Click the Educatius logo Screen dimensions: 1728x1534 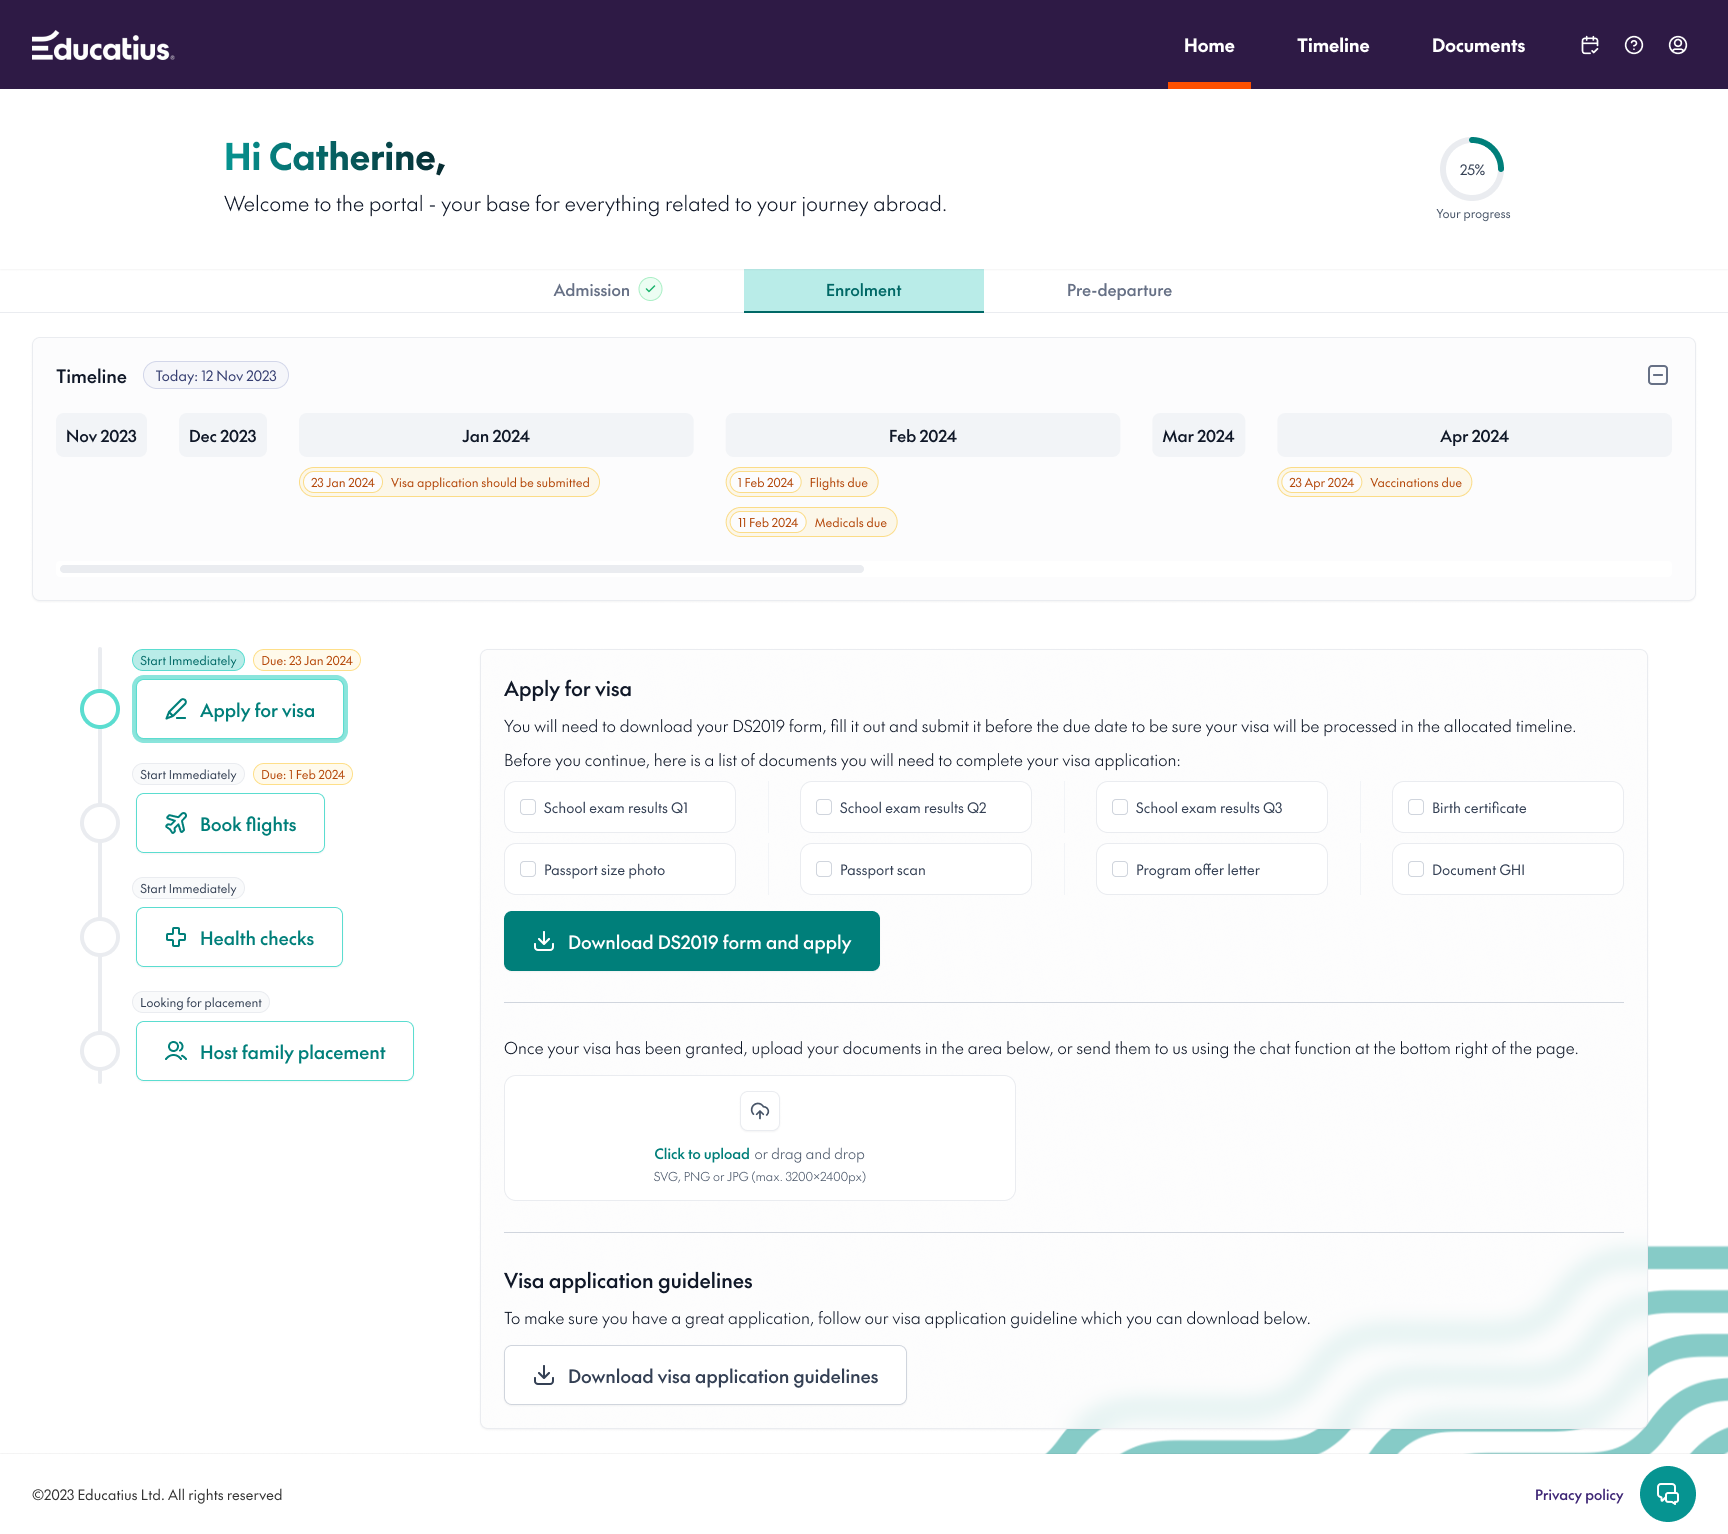click(103, 46)
